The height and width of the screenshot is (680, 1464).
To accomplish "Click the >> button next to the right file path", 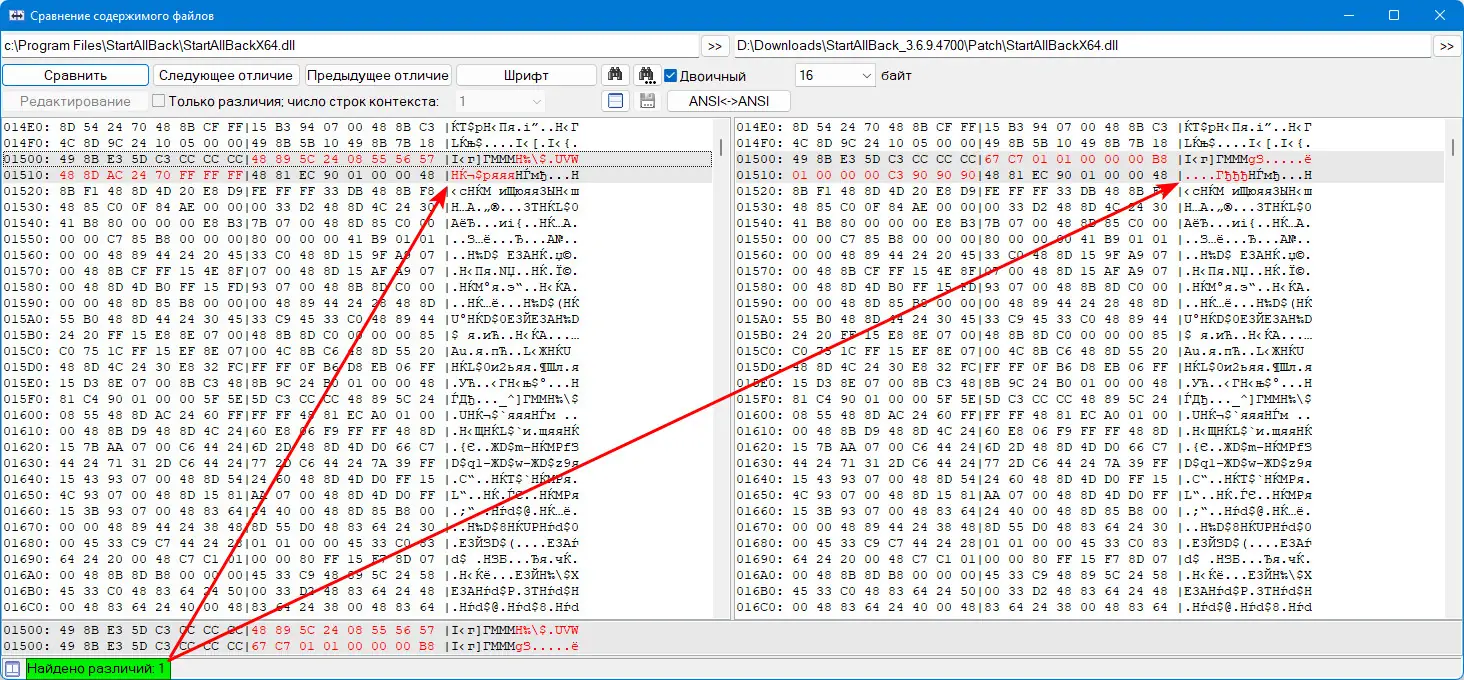I will [x=1447, y=46].
